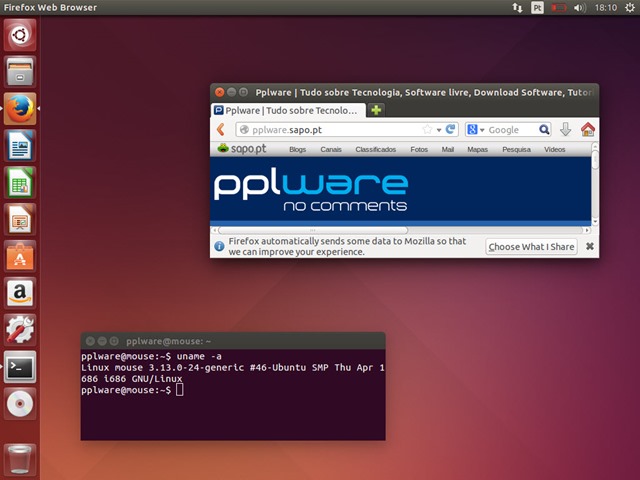Image resolution: width=640 pixels, height=480 pixels.
Task: Open Ubuntu Software Center
Action: [x=20, y=256]
